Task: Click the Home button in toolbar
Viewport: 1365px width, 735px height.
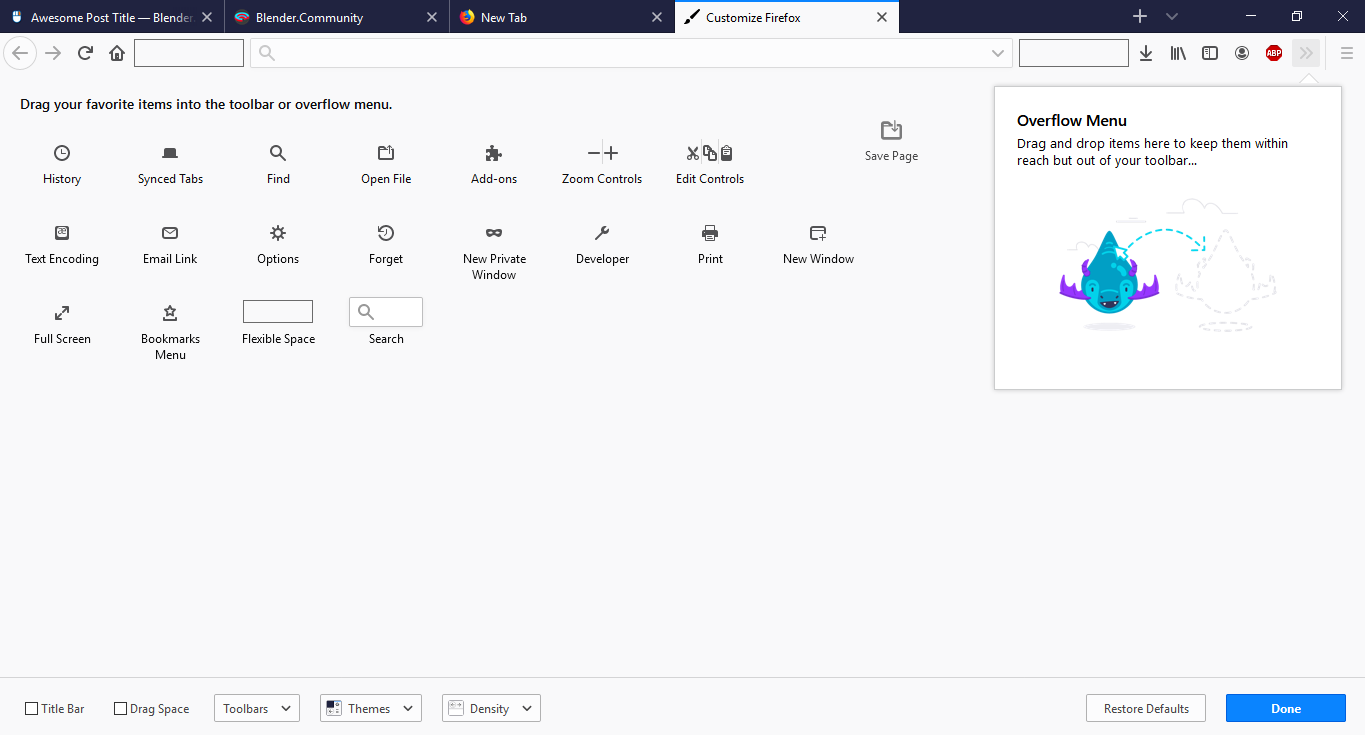Action: point(117,53)
